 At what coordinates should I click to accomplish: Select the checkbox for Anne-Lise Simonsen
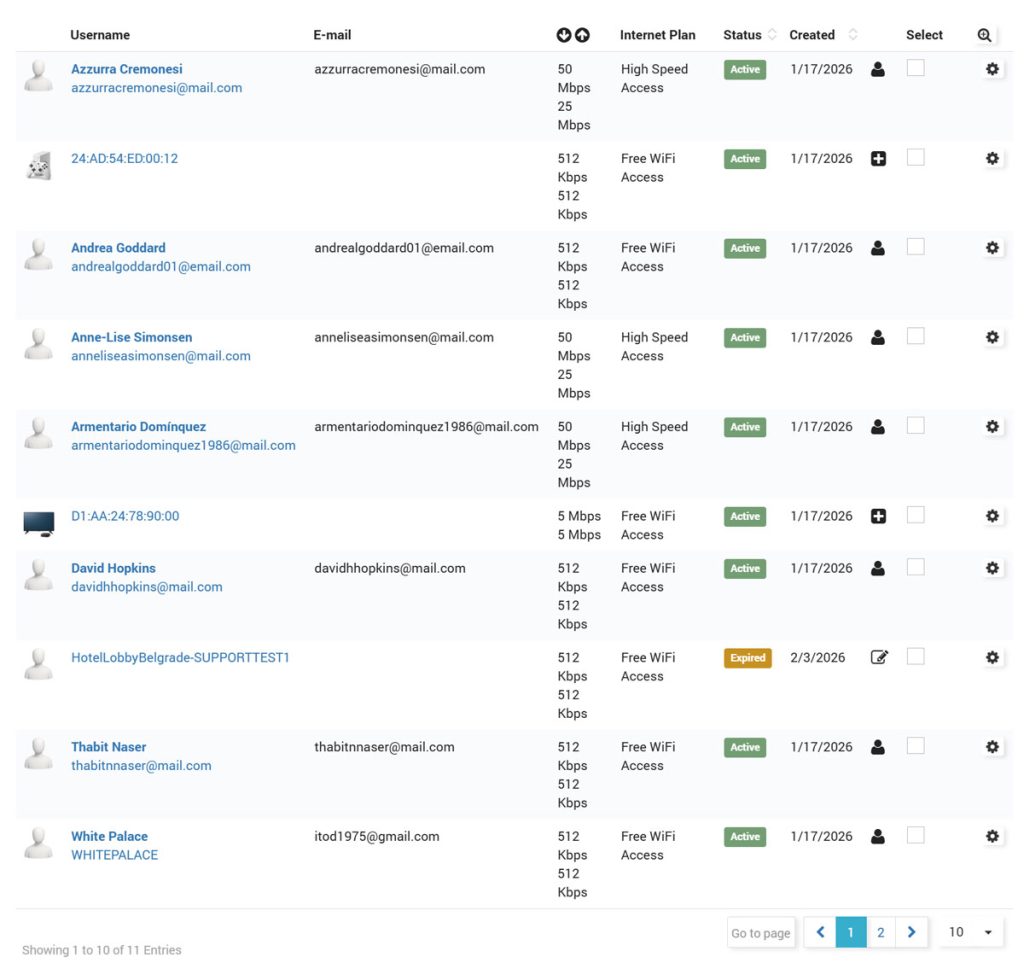pyautogui.click(x=915, y=337)
